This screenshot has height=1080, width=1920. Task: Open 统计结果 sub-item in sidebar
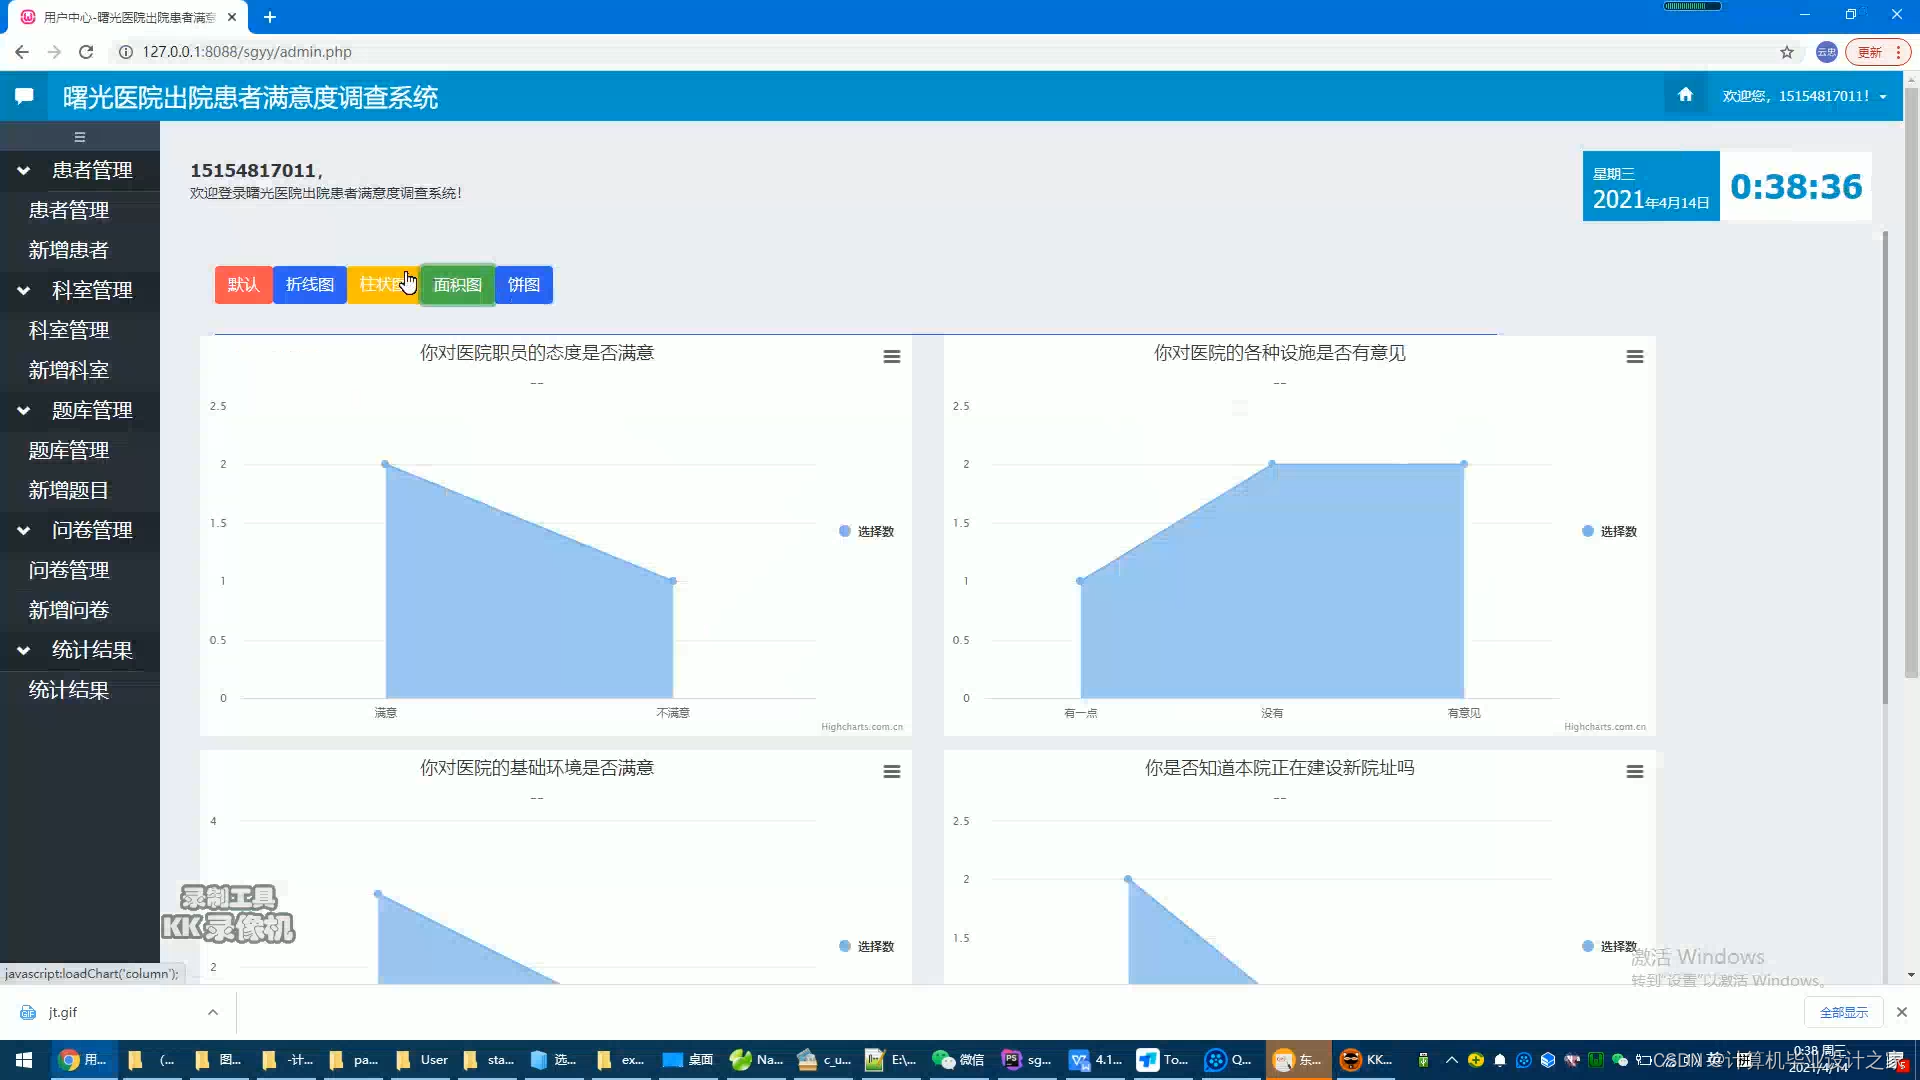pos(69,690)
